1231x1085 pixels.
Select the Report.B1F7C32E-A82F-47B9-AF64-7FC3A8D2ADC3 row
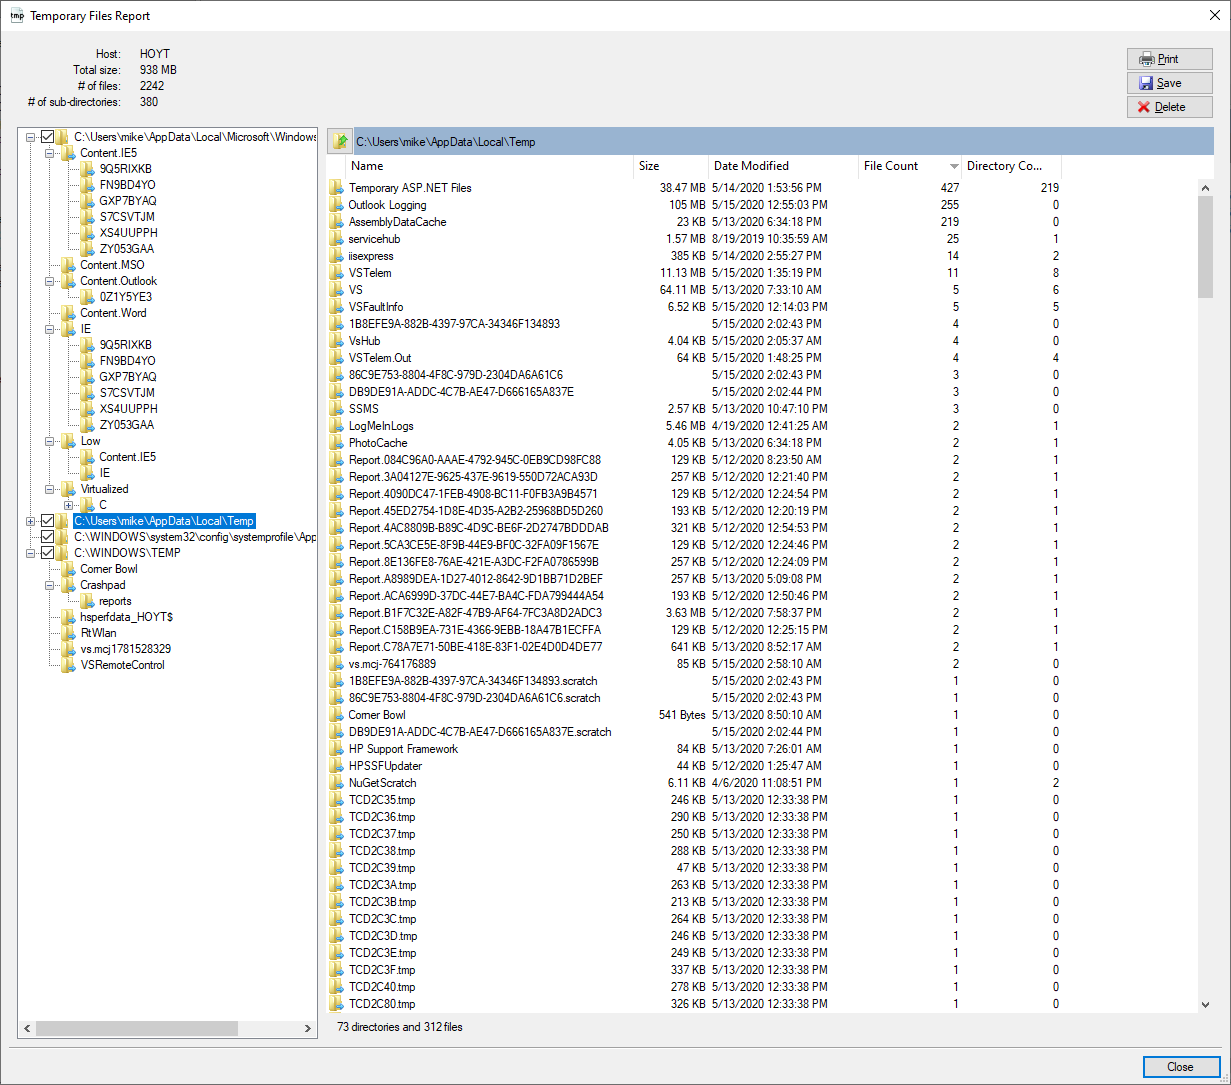click(x=694, y=613)
